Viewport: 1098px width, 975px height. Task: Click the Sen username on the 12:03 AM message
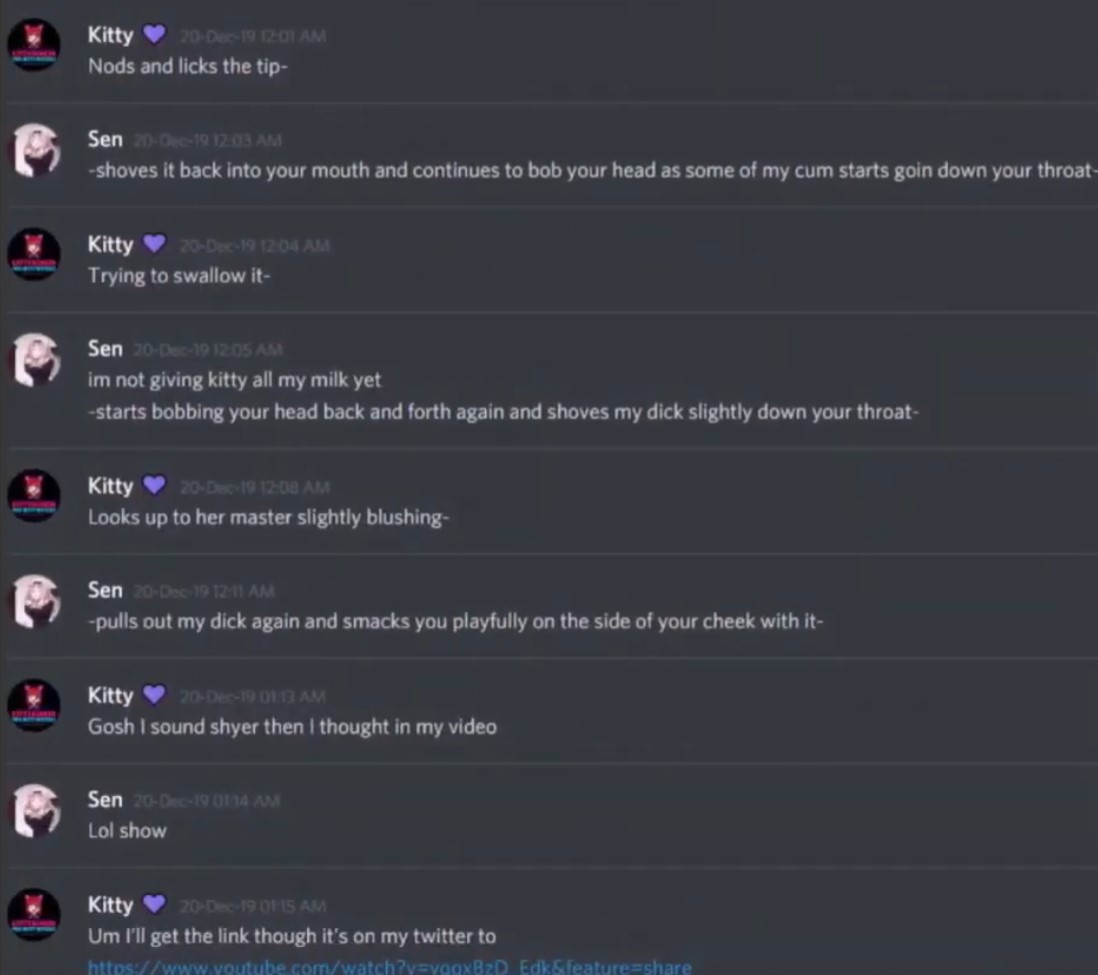click(105, 139)
